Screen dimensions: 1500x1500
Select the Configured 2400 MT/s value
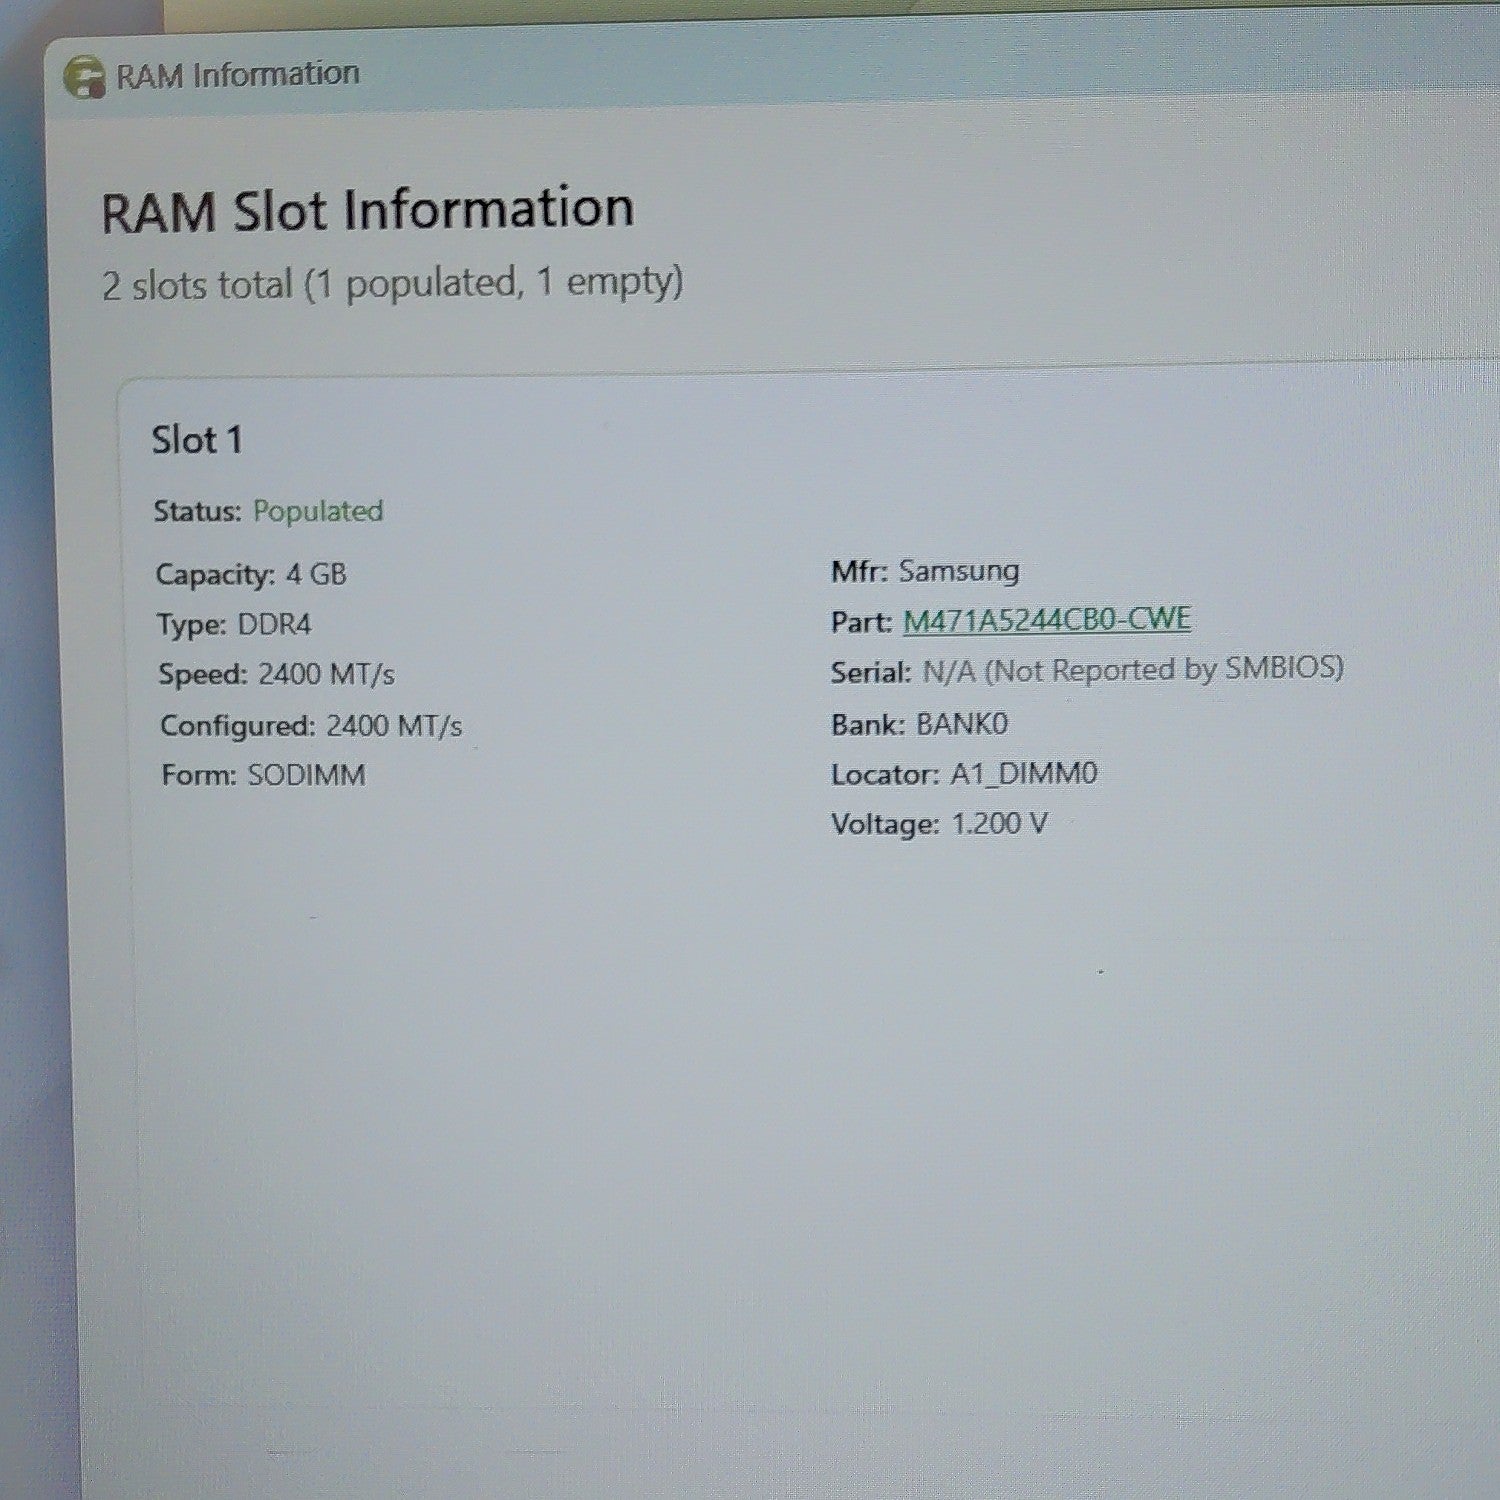(394, 725)
